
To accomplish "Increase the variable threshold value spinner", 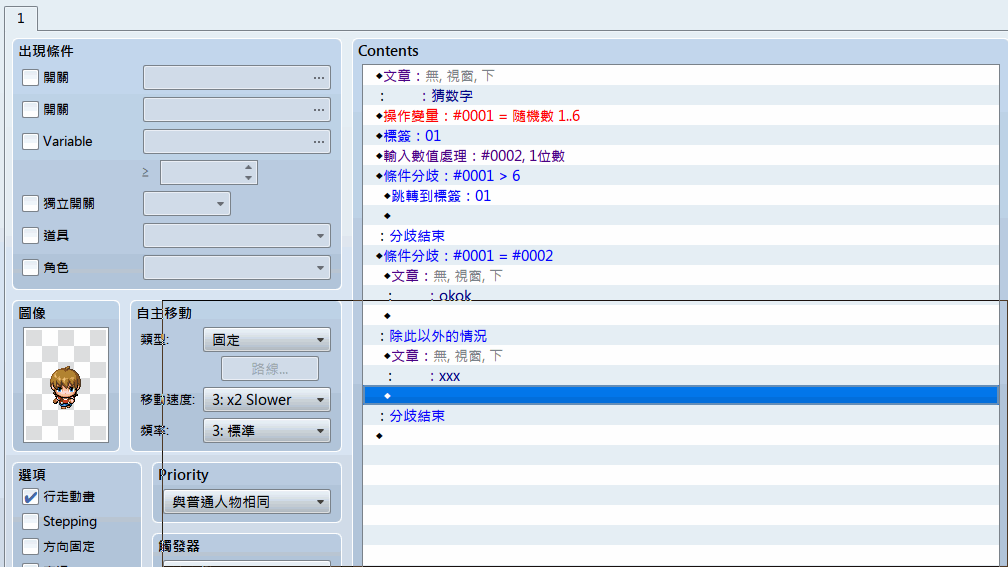I will [248, 167].
